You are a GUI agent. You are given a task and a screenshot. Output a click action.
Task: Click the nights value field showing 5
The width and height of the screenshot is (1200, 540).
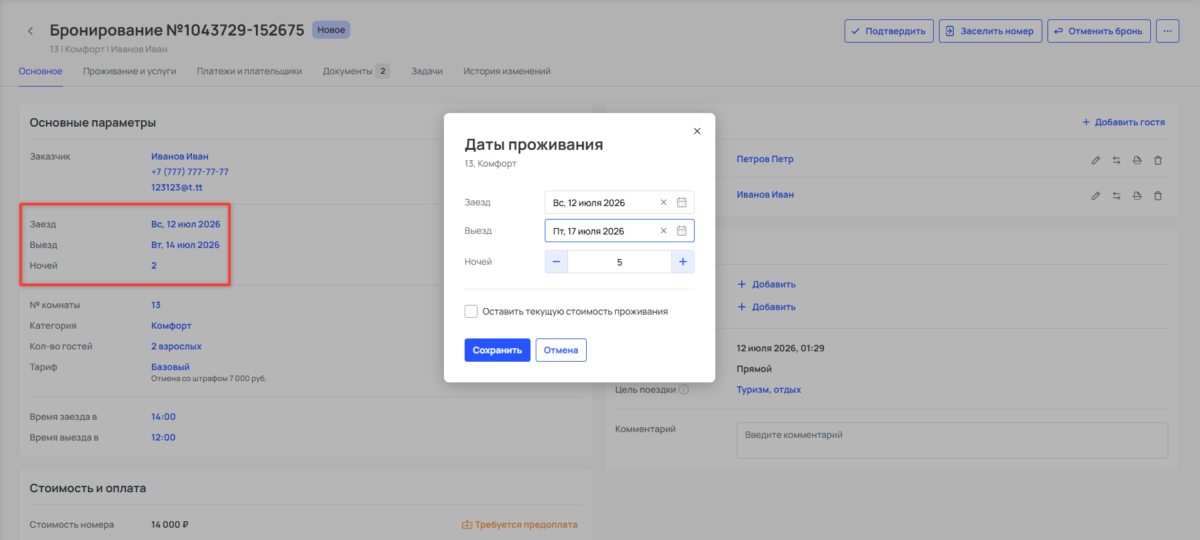(x=619, y=261)
